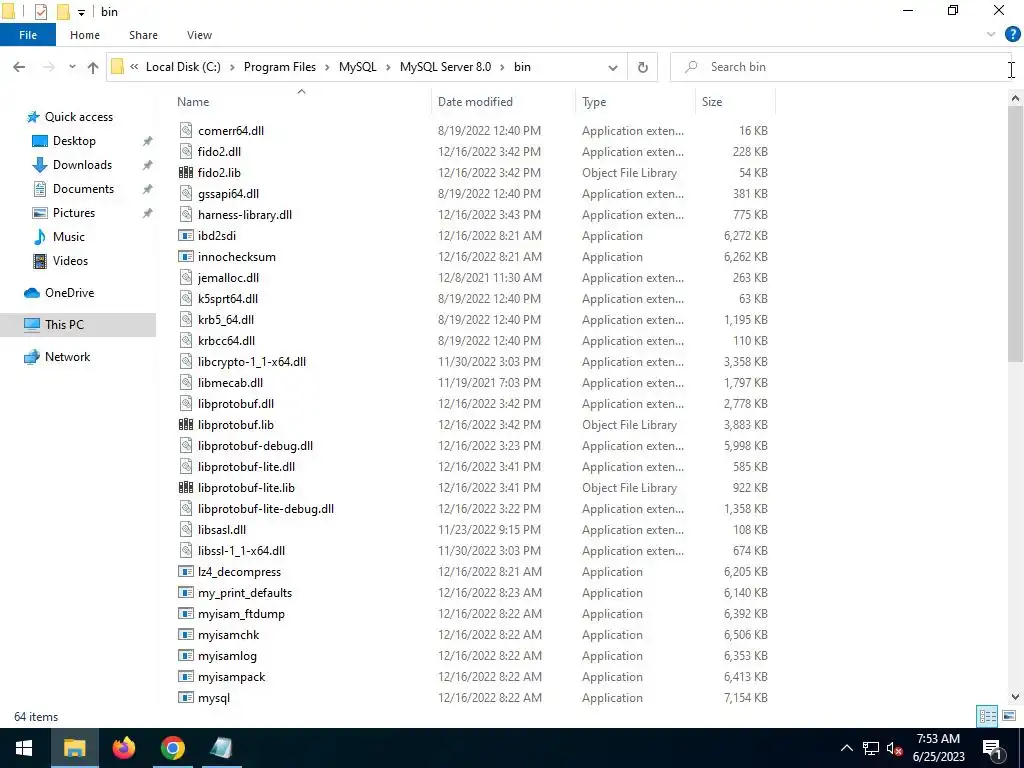Screen dimensions: 1024x768
Task: Select the libprotobuf.lib file icon
Action: tap(186, 424)
